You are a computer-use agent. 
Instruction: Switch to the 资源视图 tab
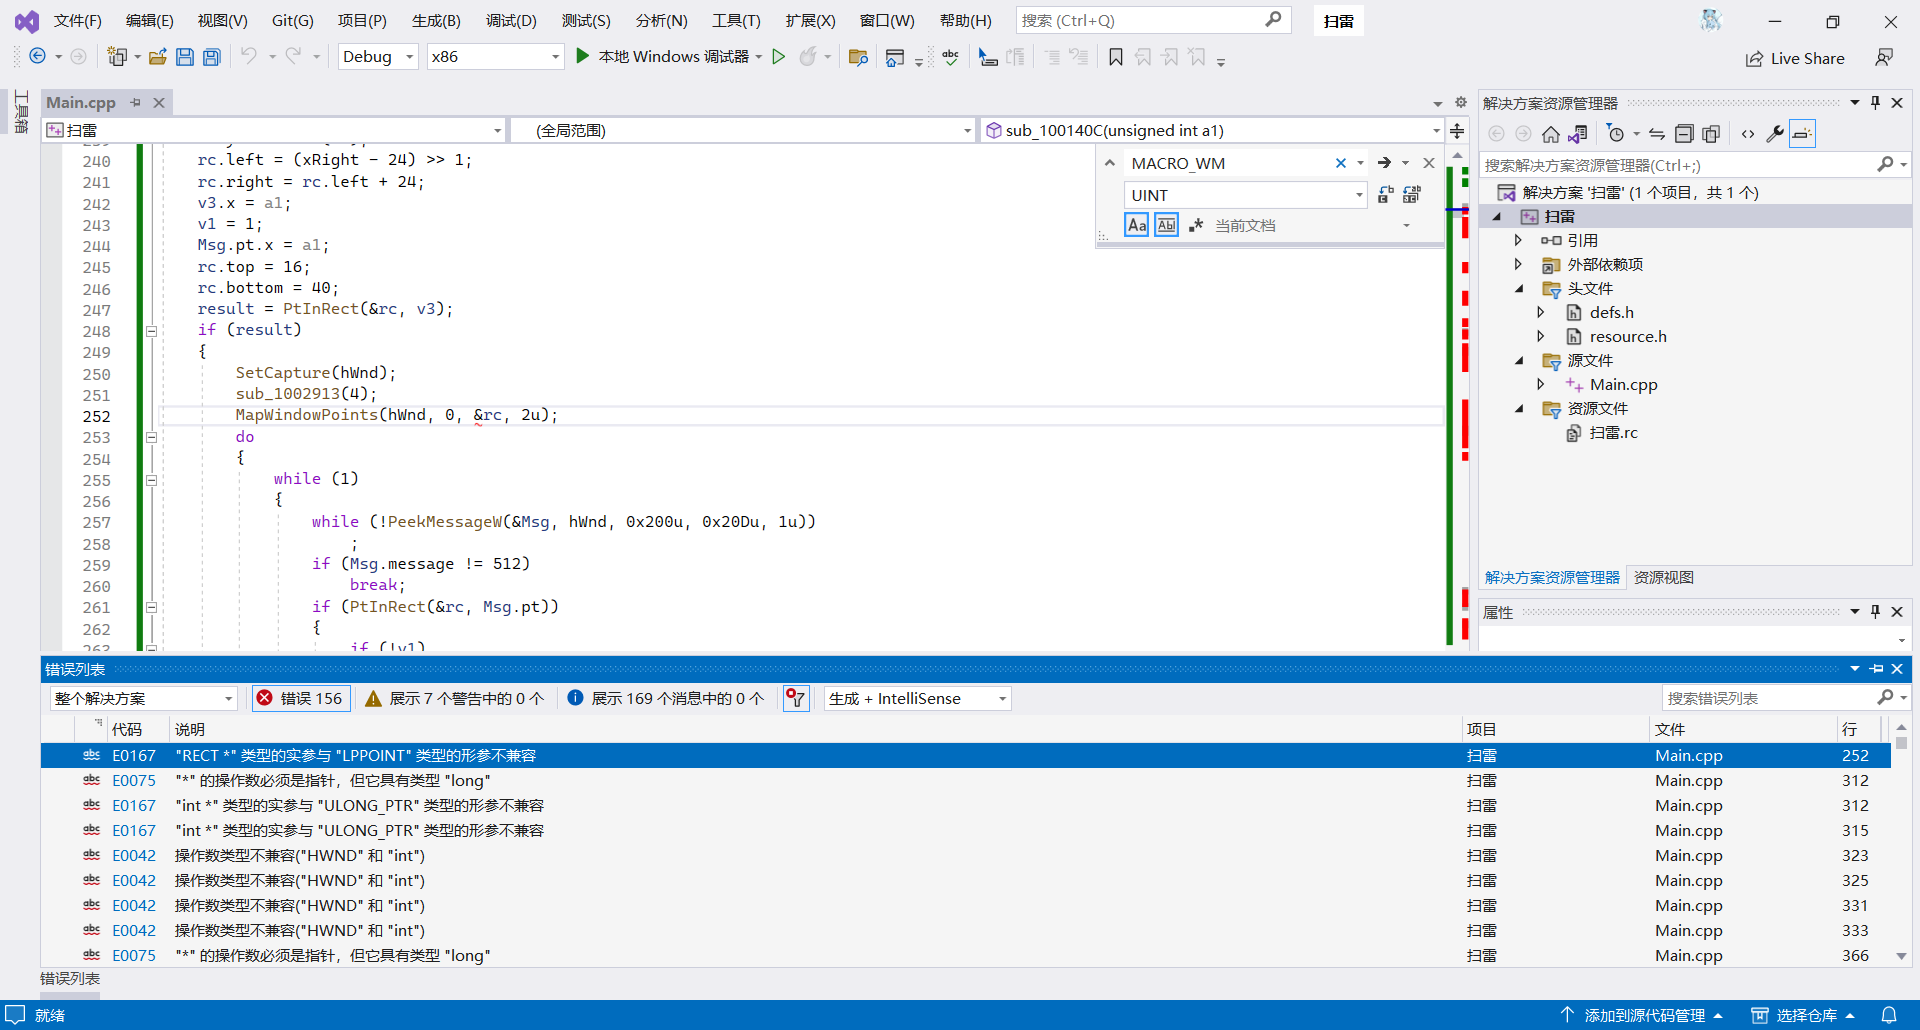[x=1664, y=577]
